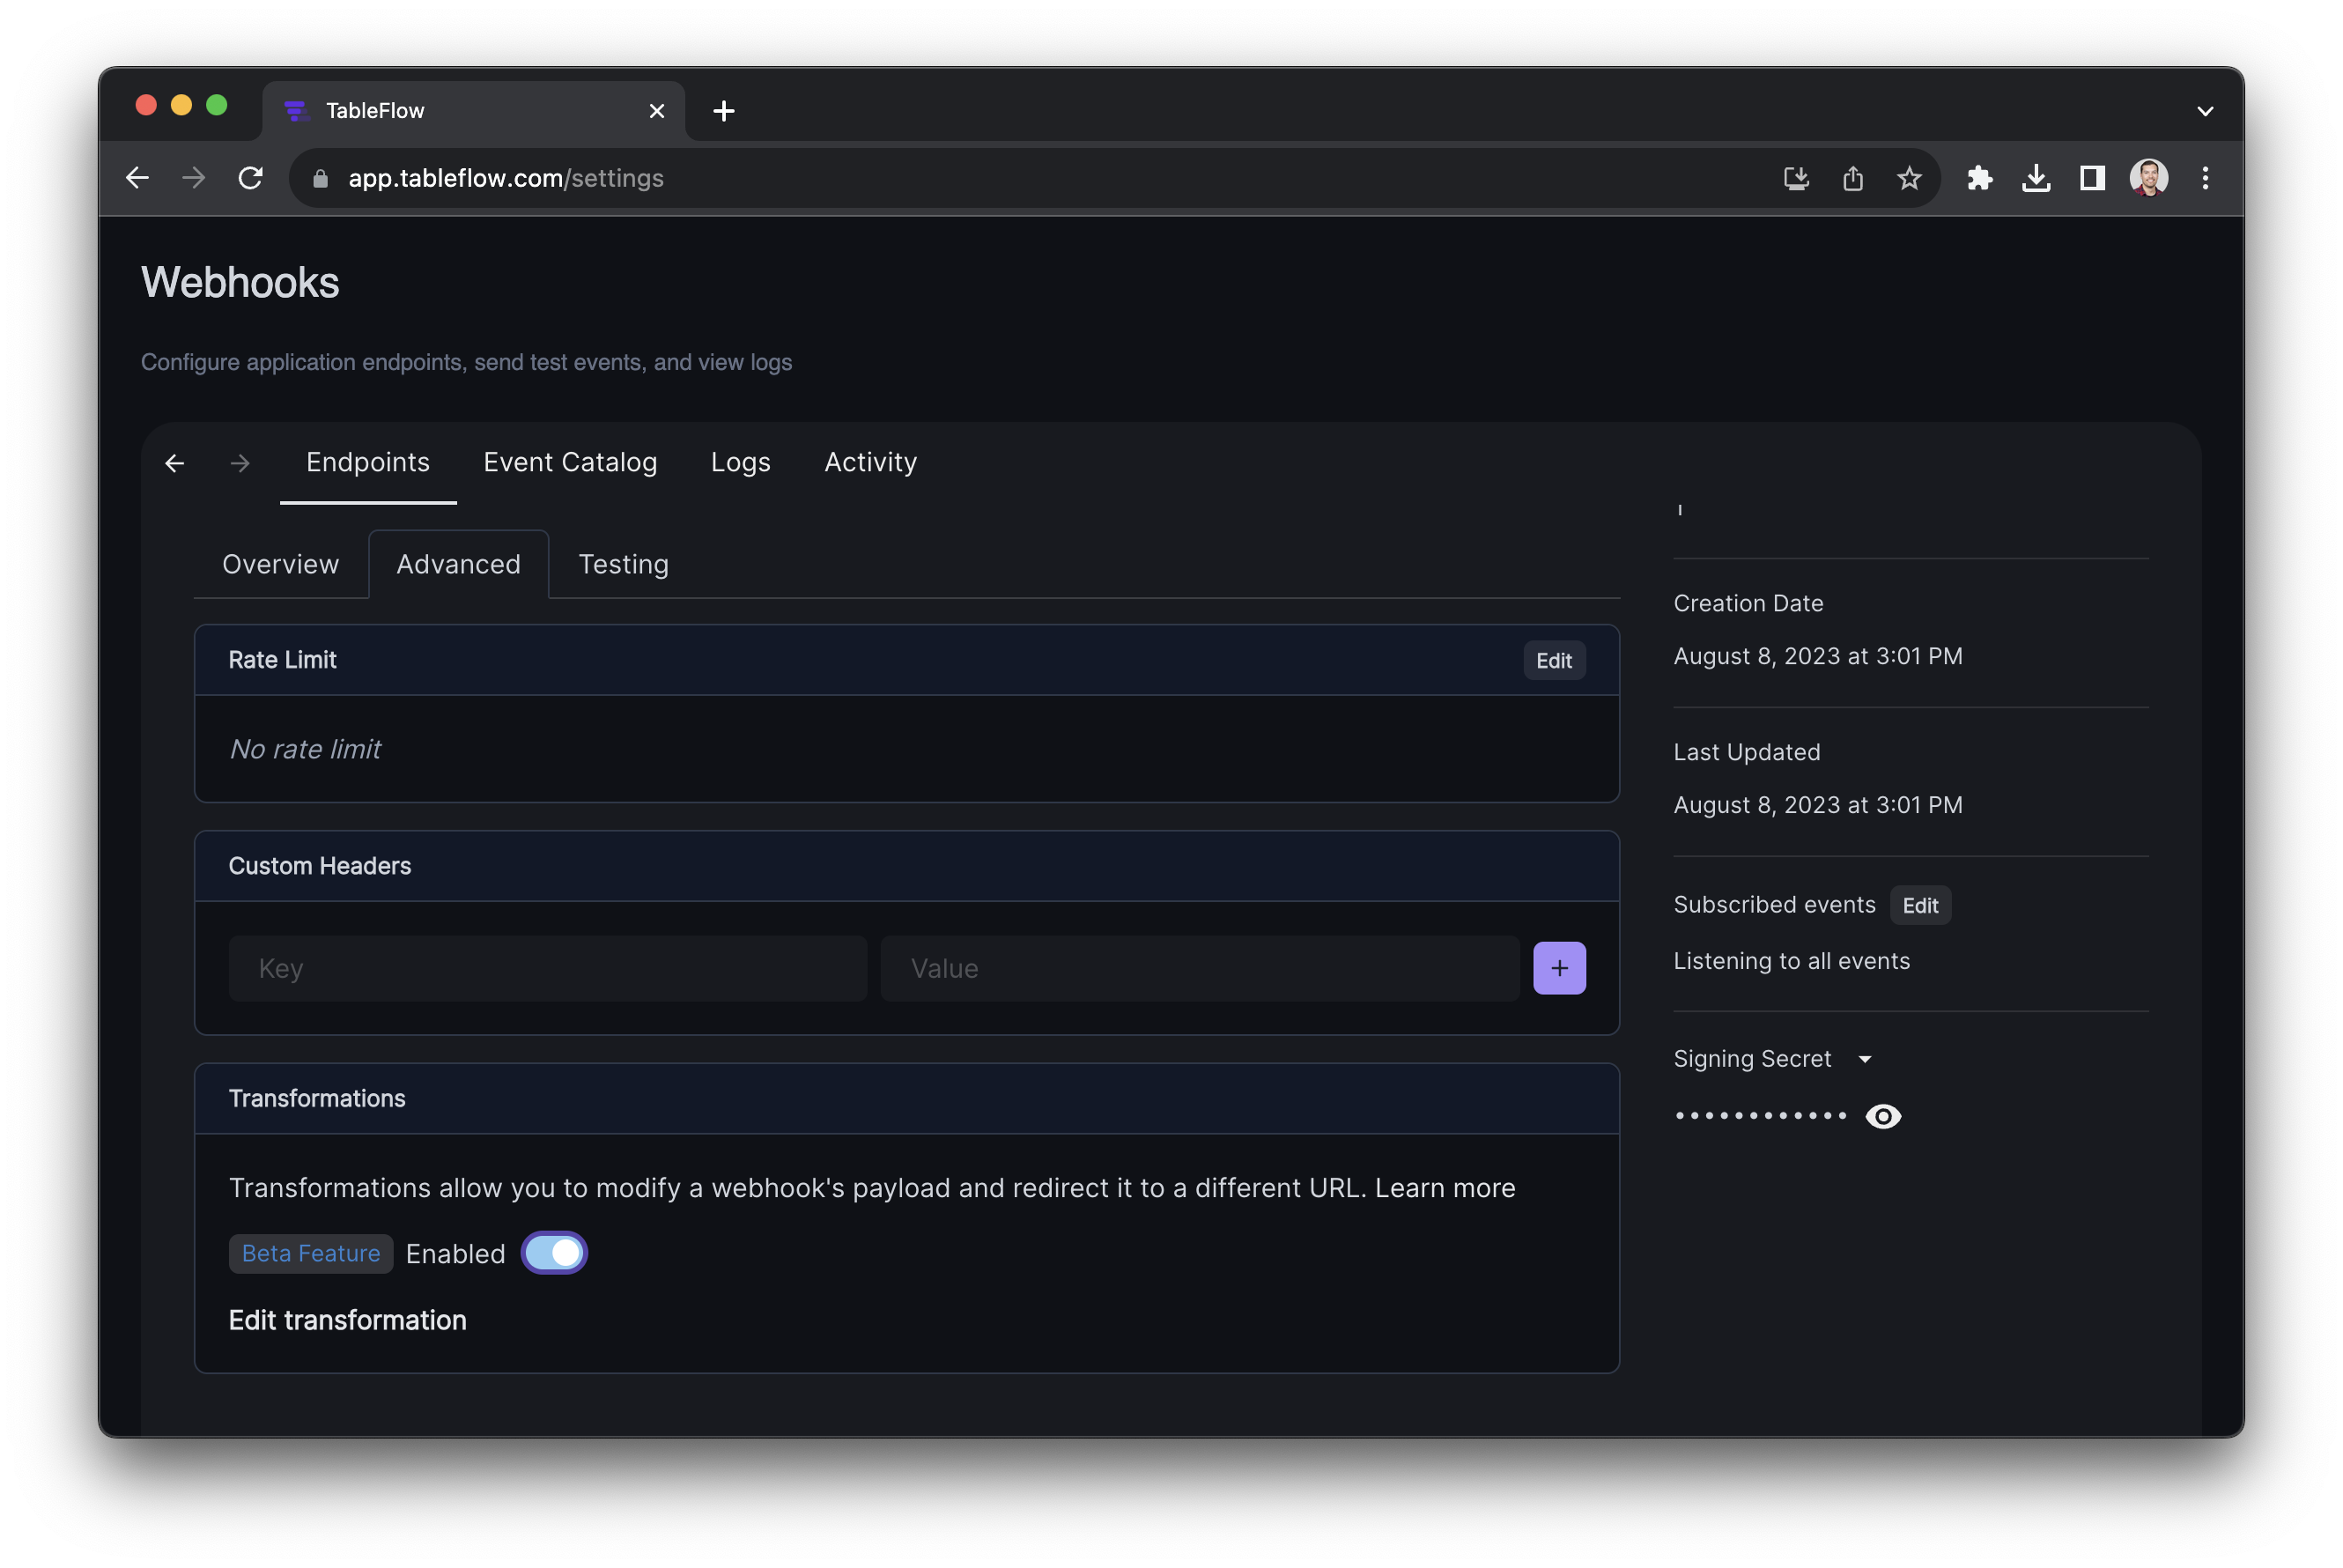Click Edit transformation link
The width and height of the screenshot is (2343, 1568).
(347, 1320)
